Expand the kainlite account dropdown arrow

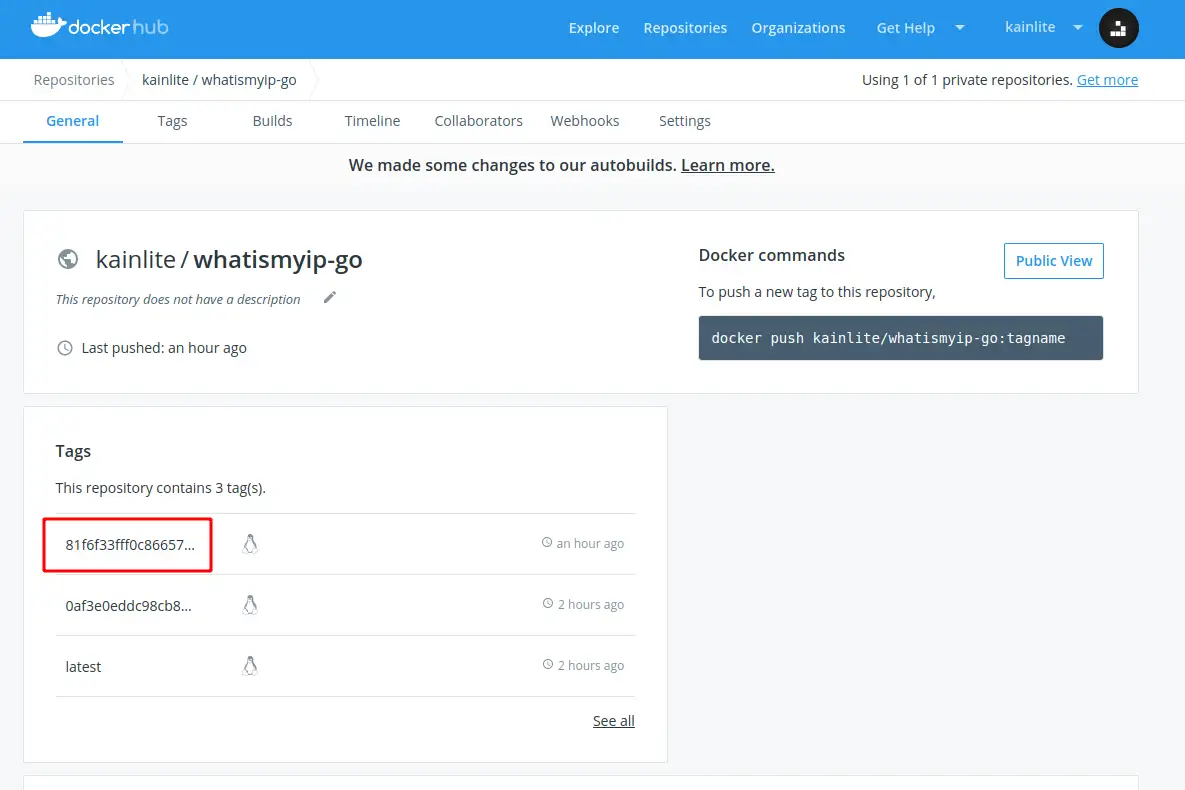(x=1078, y=27)
